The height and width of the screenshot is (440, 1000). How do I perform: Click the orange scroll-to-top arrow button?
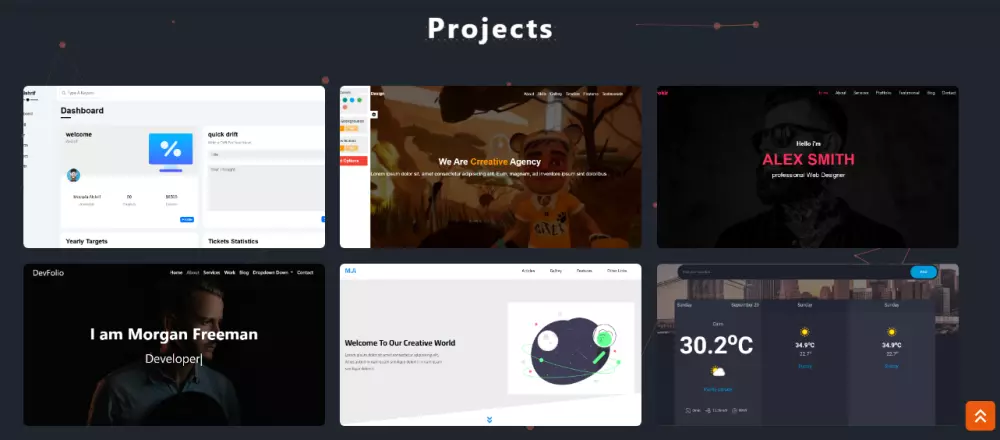click(980, 416)
